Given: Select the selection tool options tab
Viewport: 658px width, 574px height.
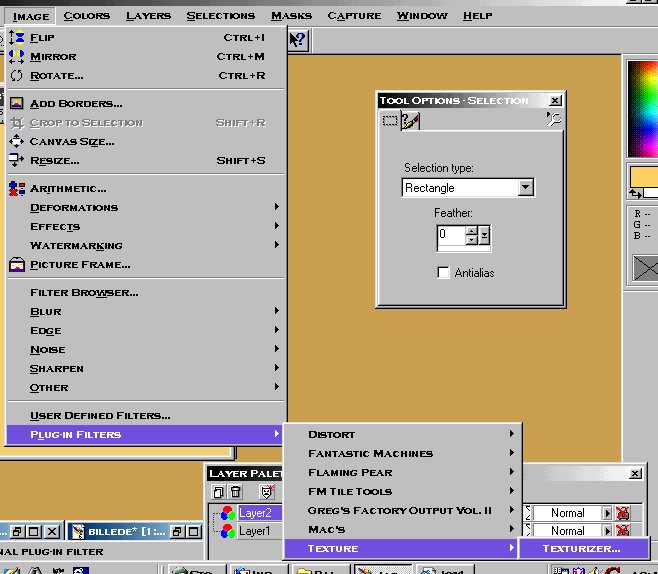Looking at the screenshot, I should coord(390,121).
